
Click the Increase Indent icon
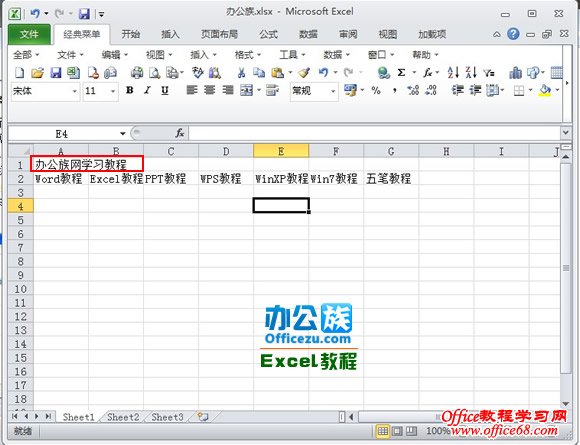(475, 90)
